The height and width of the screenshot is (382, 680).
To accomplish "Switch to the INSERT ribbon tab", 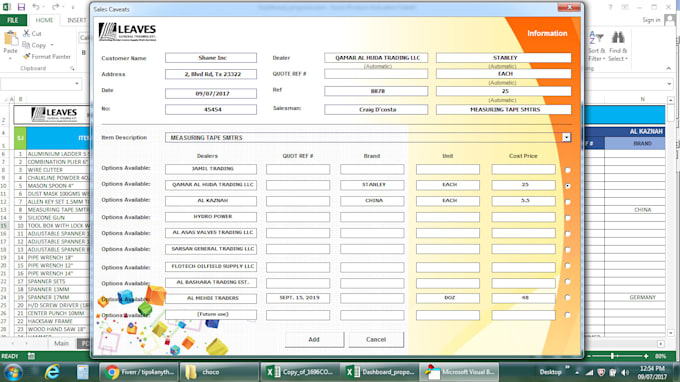I will 77,20.
